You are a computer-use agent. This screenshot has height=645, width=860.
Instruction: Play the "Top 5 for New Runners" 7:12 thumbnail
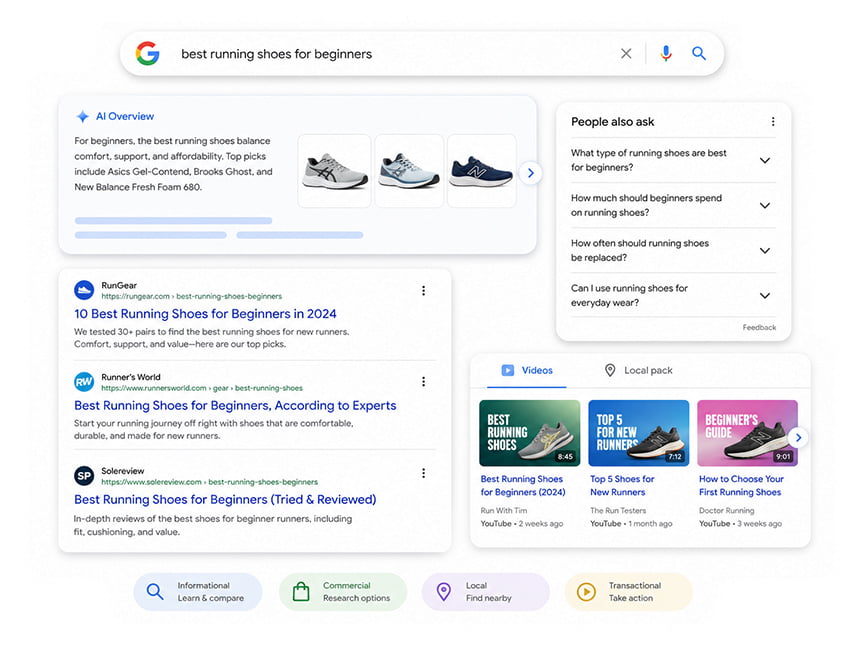(638, 433)
